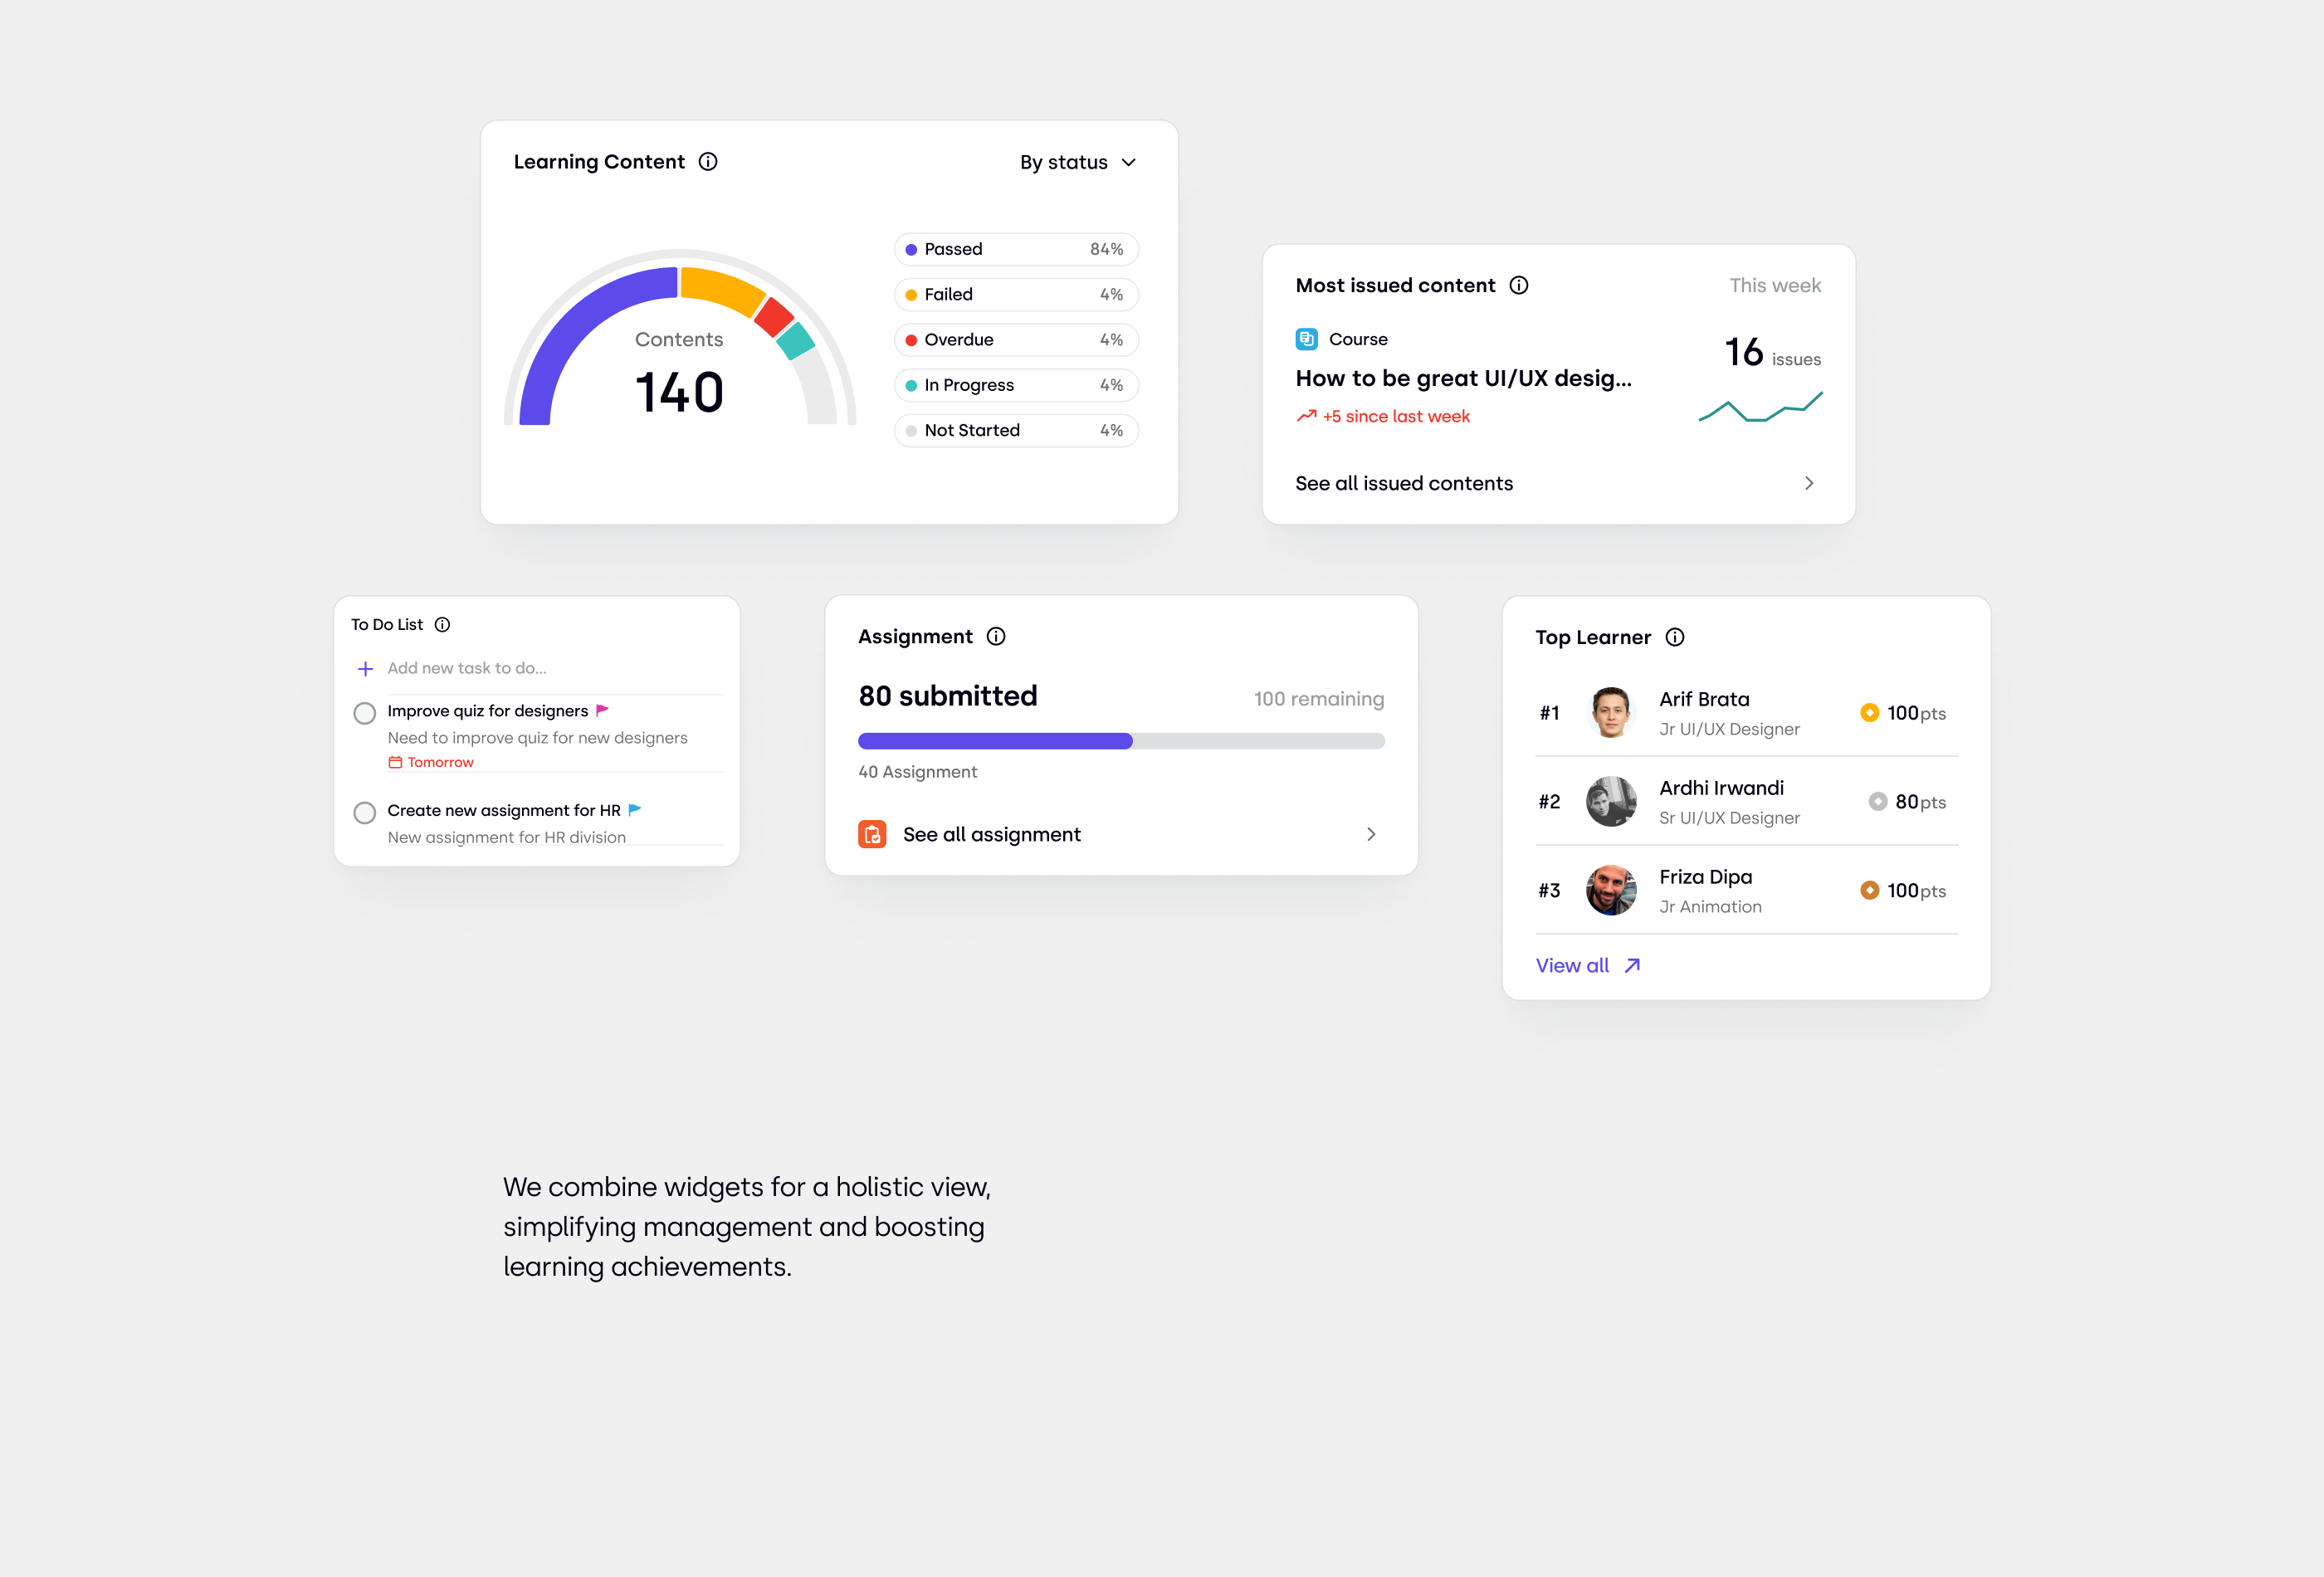Viewport: 2324px width, 1577px height.
Task: Click the info icon on Assignment widget
Action: 996,636
